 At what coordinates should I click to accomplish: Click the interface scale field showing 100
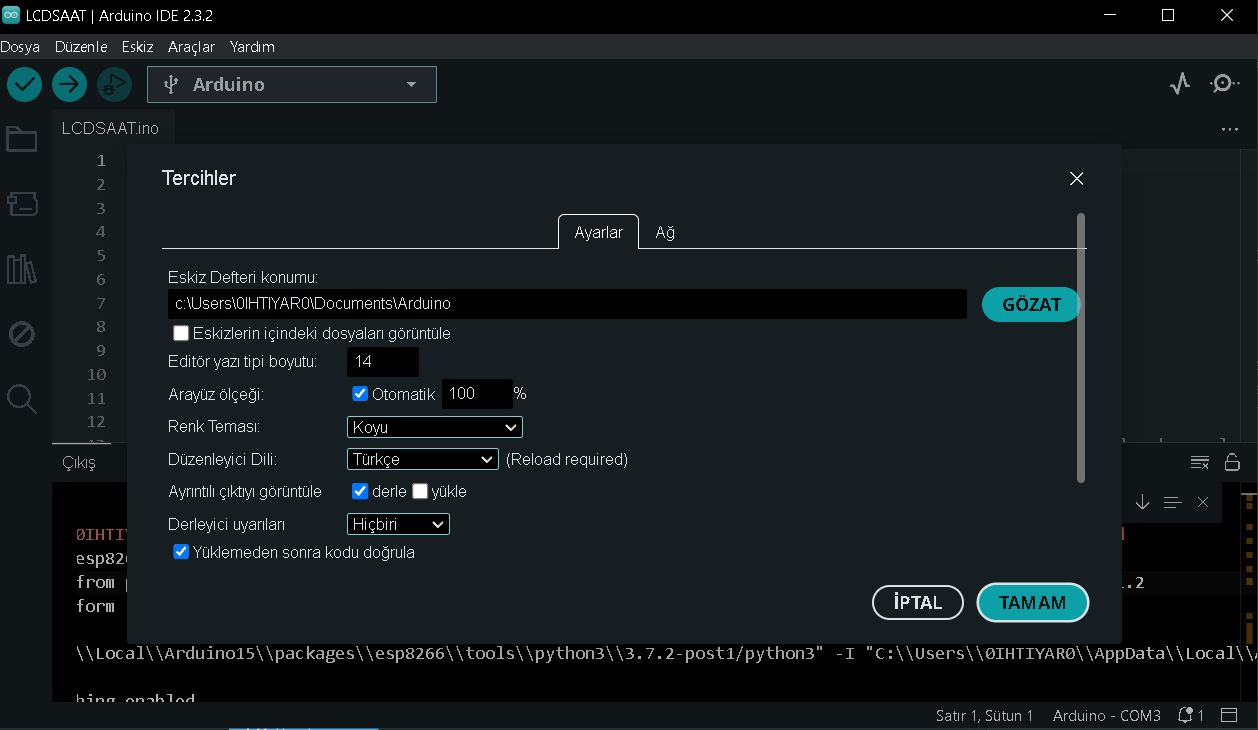tap(477, 394)
